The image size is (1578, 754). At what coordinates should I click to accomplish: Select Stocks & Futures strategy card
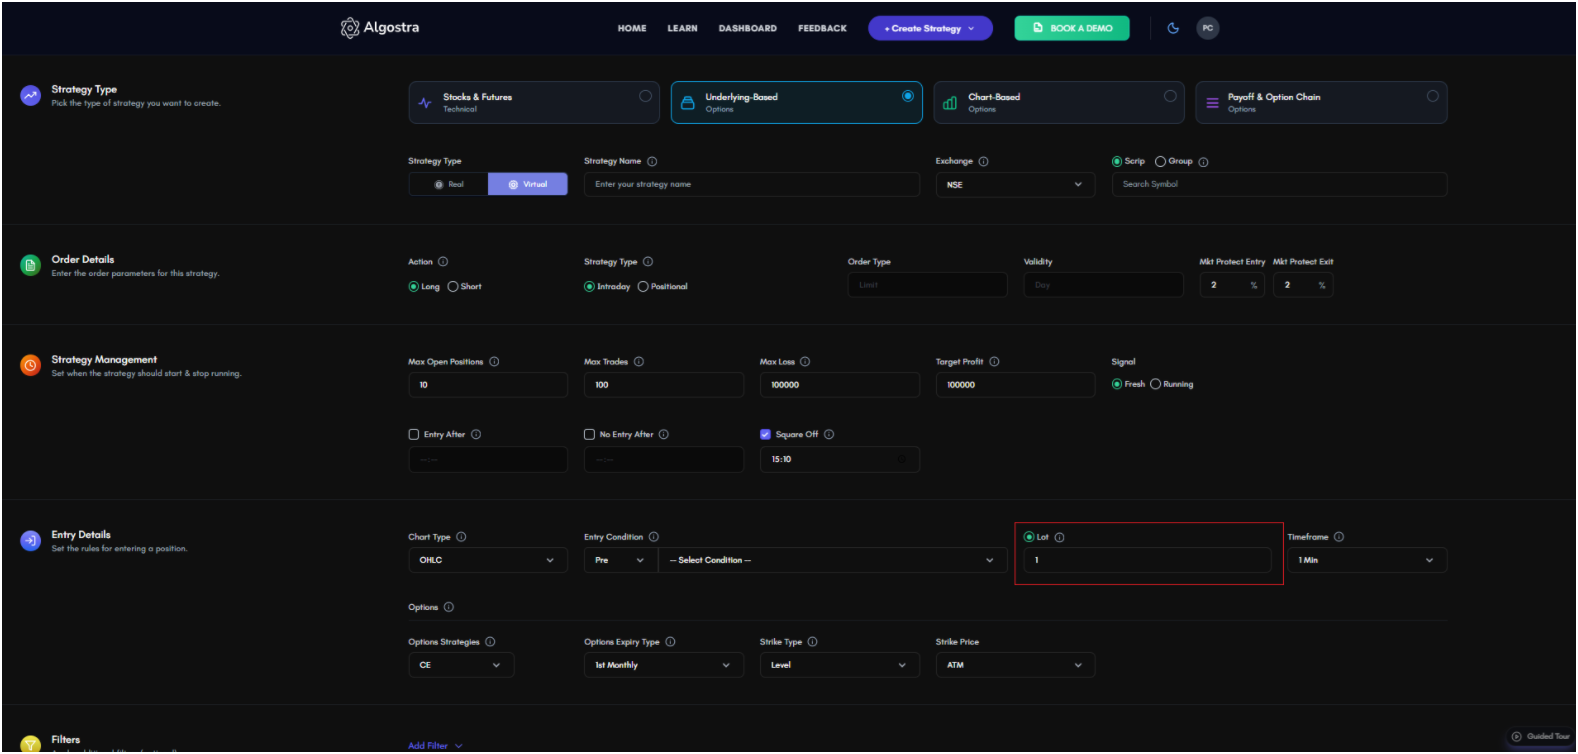point(534,102)
